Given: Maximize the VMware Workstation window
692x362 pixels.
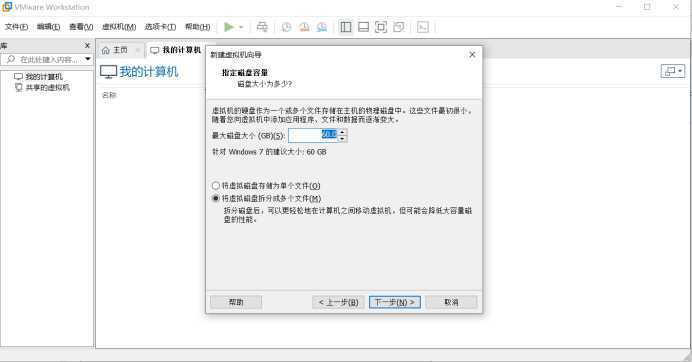Looking at the screenshot, I should pyautogui.click(x=647, y=7).
